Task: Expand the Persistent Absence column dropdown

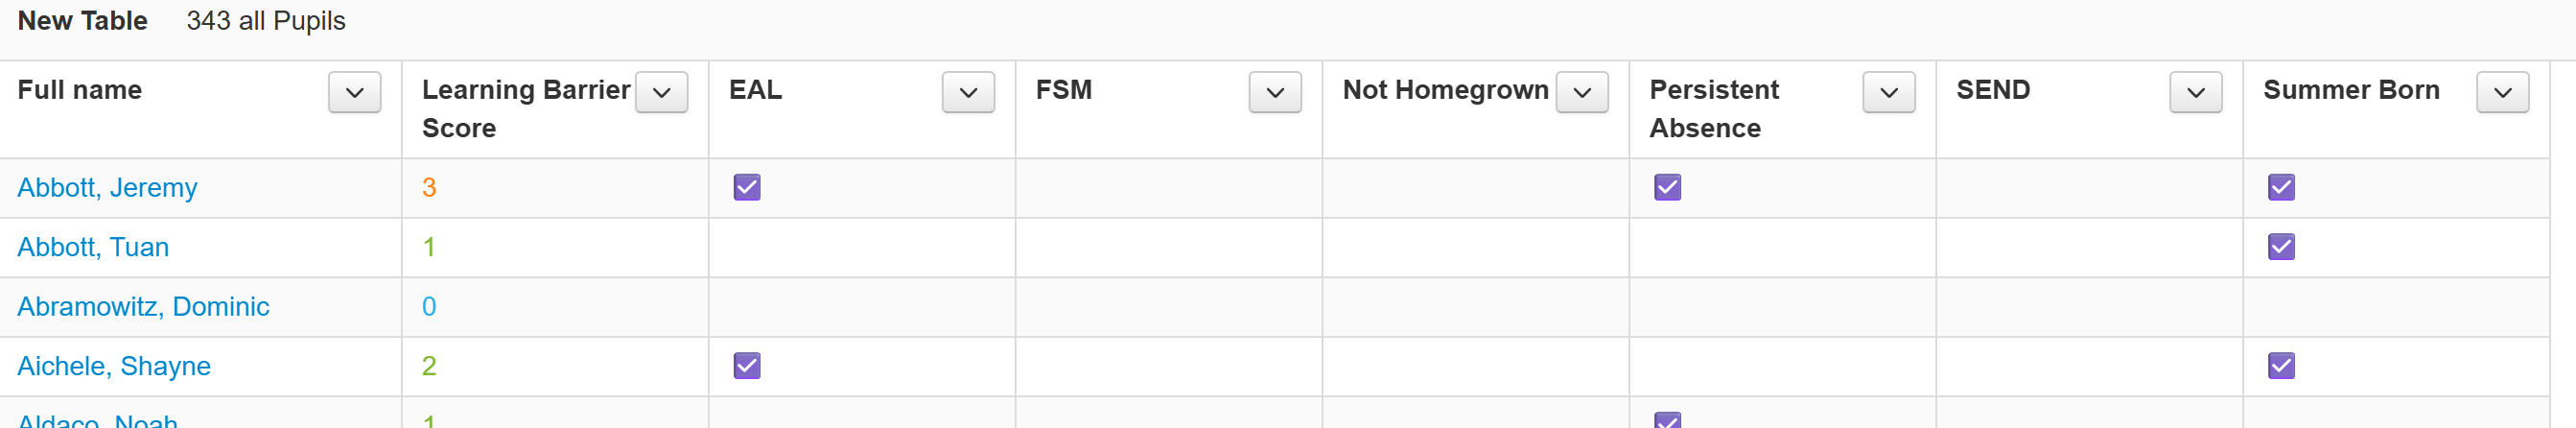Action: tap(1889, 92)
